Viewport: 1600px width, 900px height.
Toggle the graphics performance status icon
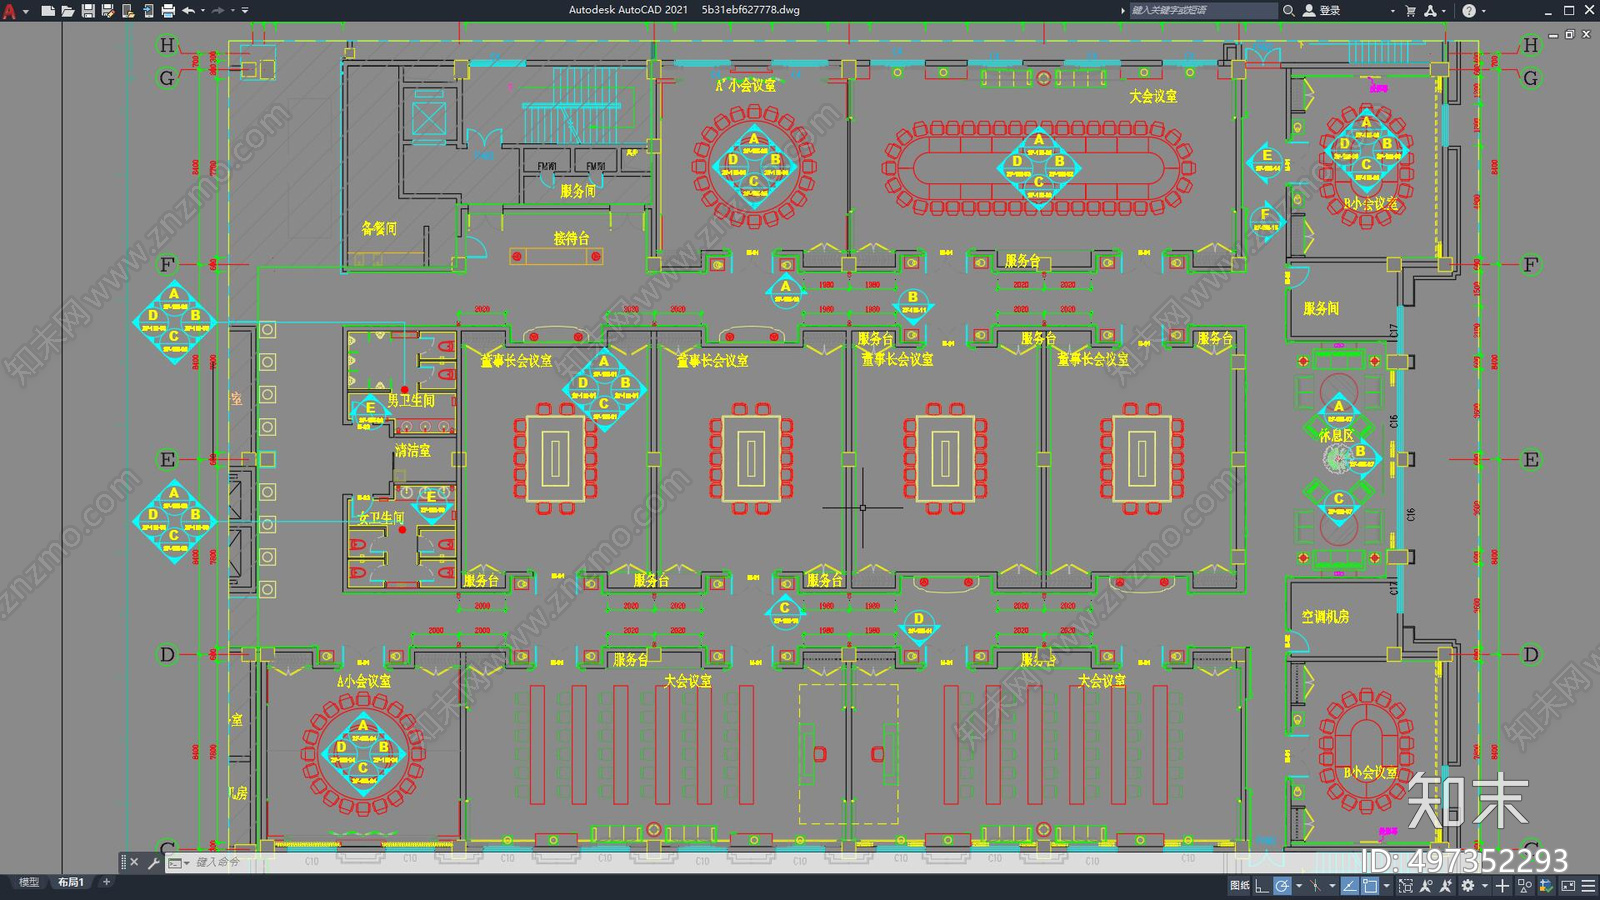click(x=1546, y=886)
